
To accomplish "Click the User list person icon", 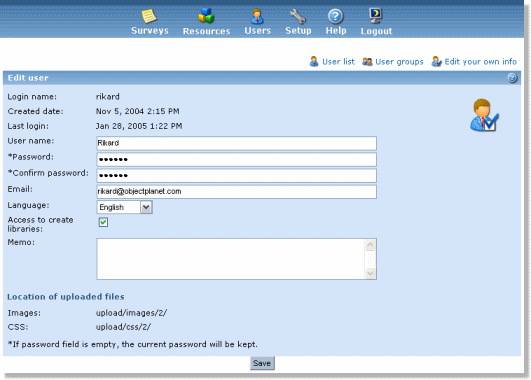I will coord(314,61).
